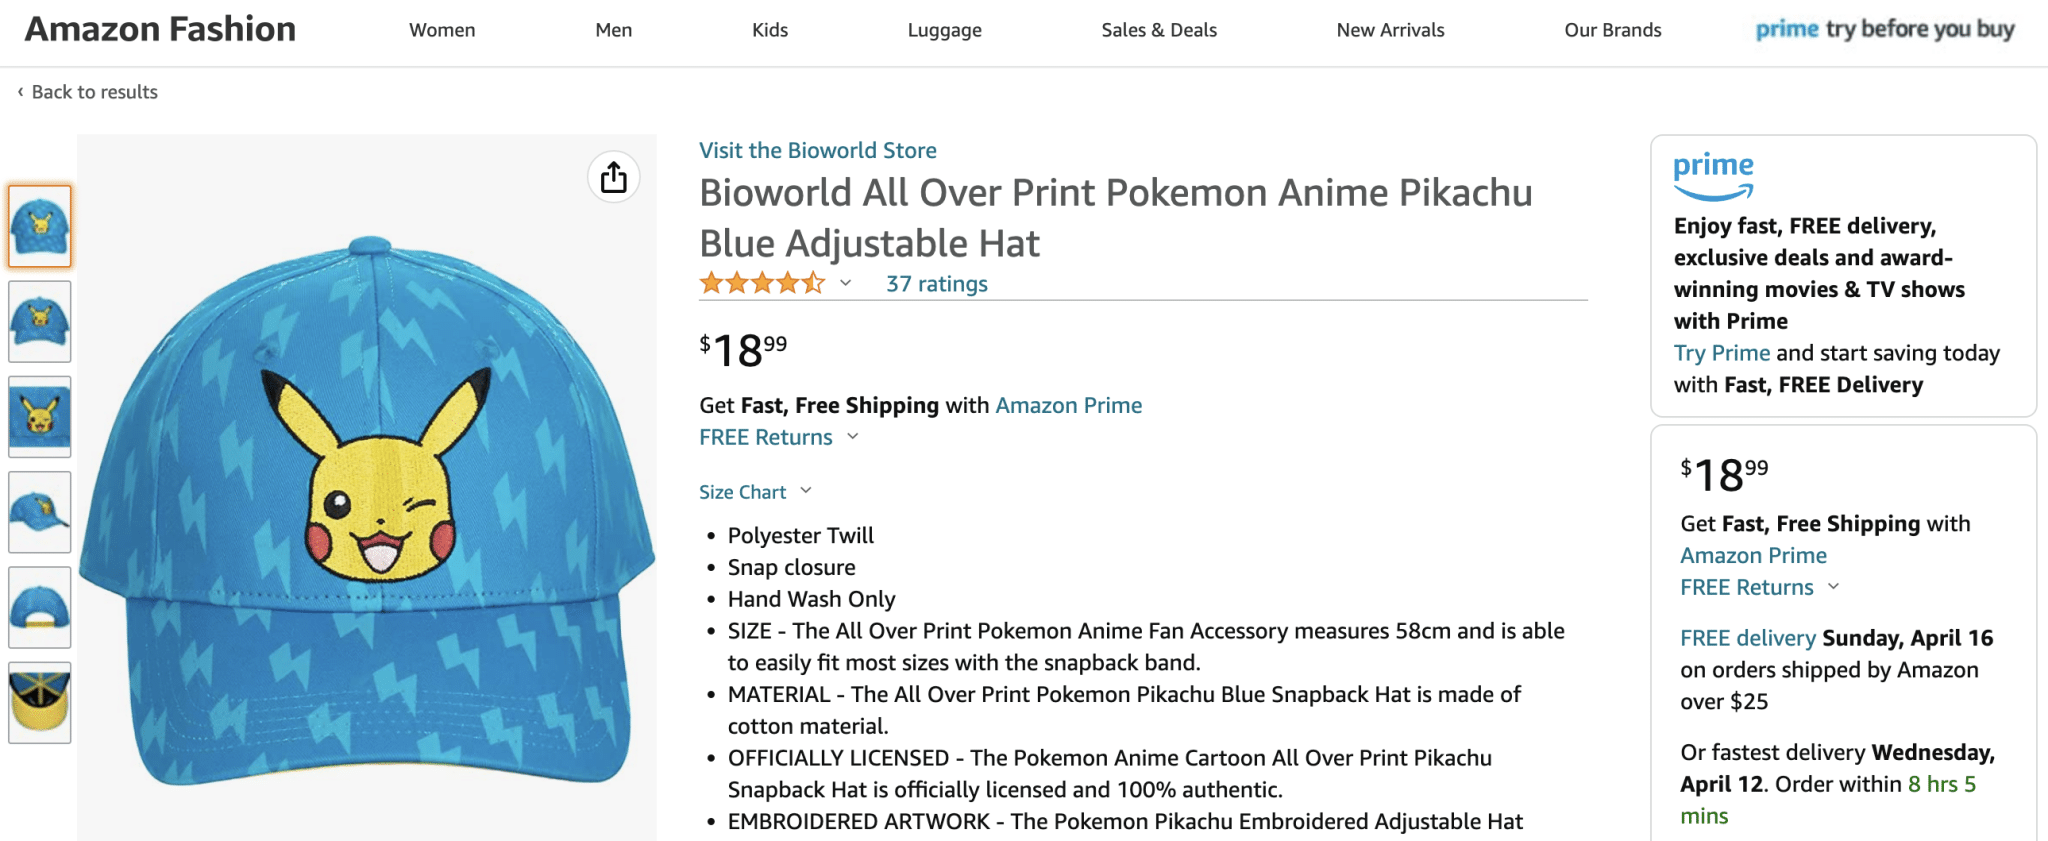Click the Amazon Fashion logo
The image size is (2048, 841).
pos(160,29)
